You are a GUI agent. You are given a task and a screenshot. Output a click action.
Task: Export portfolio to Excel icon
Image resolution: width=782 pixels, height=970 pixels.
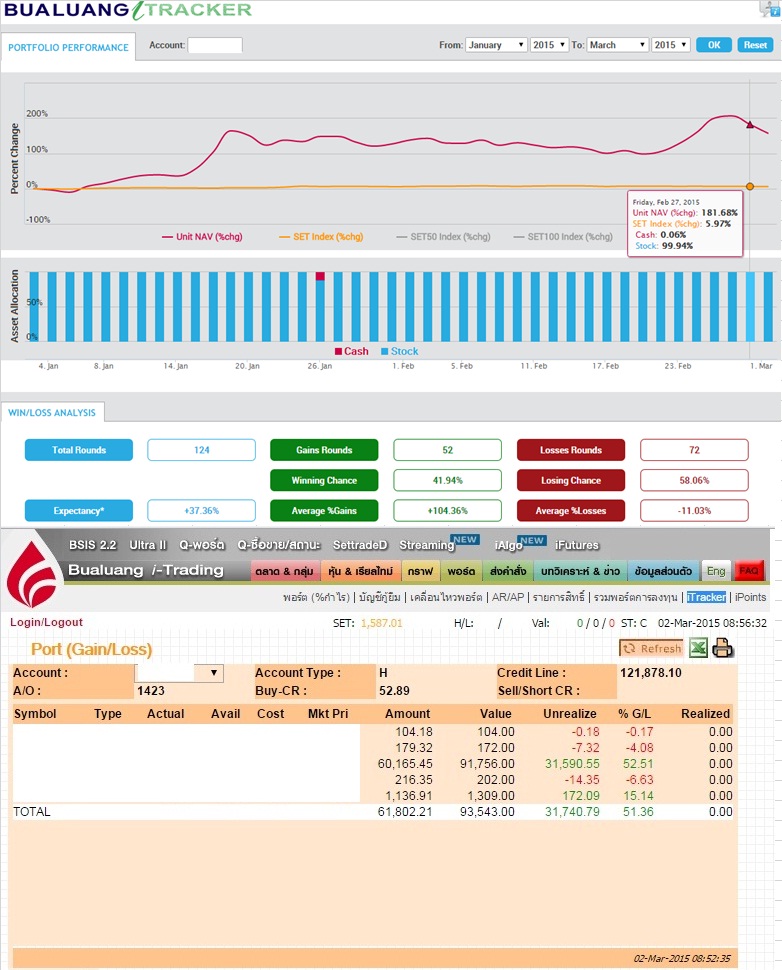(x=698, y=648)
